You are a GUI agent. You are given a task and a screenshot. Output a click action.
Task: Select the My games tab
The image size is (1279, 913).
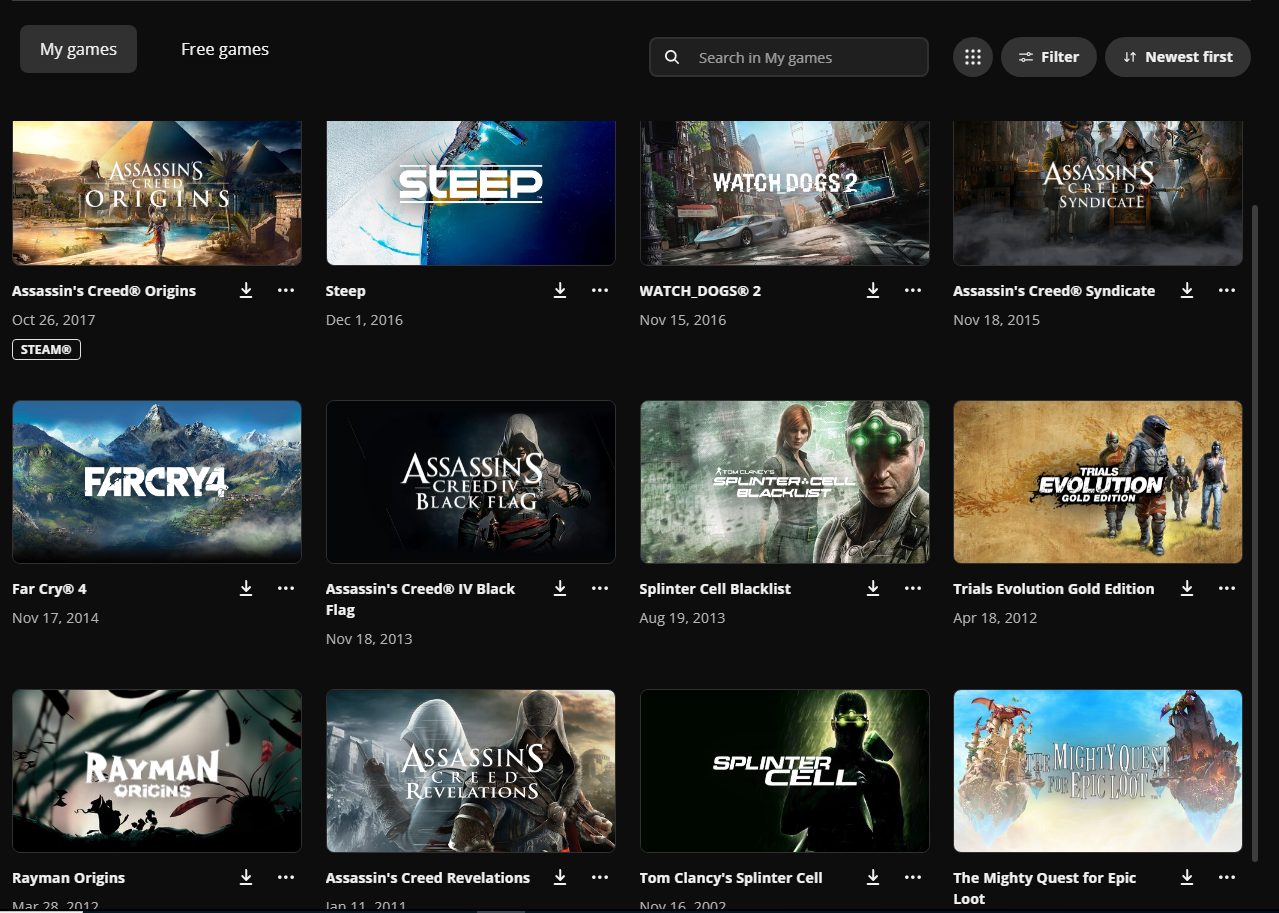78,49
